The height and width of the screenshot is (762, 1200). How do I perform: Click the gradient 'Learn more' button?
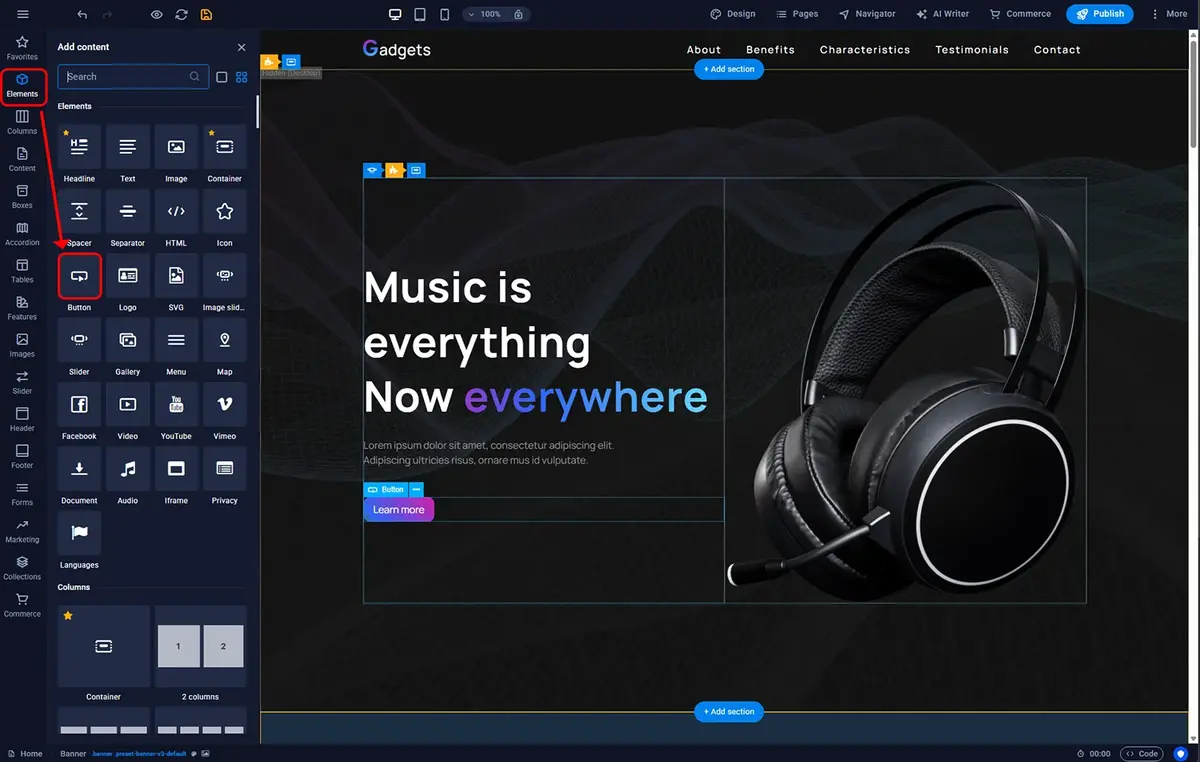coord(398,510)
